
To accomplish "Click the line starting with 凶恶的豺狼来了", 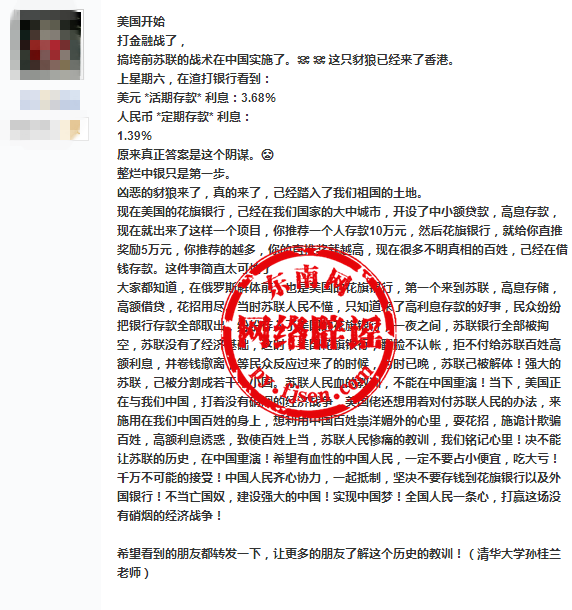I will coord(270,193).
